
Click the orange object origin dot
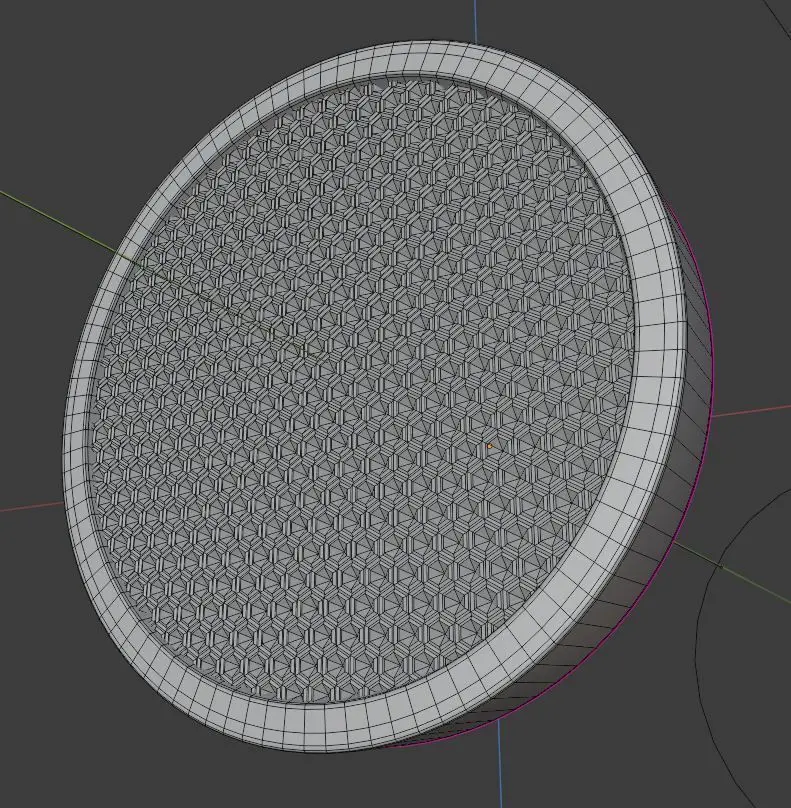tap(490, 446)
